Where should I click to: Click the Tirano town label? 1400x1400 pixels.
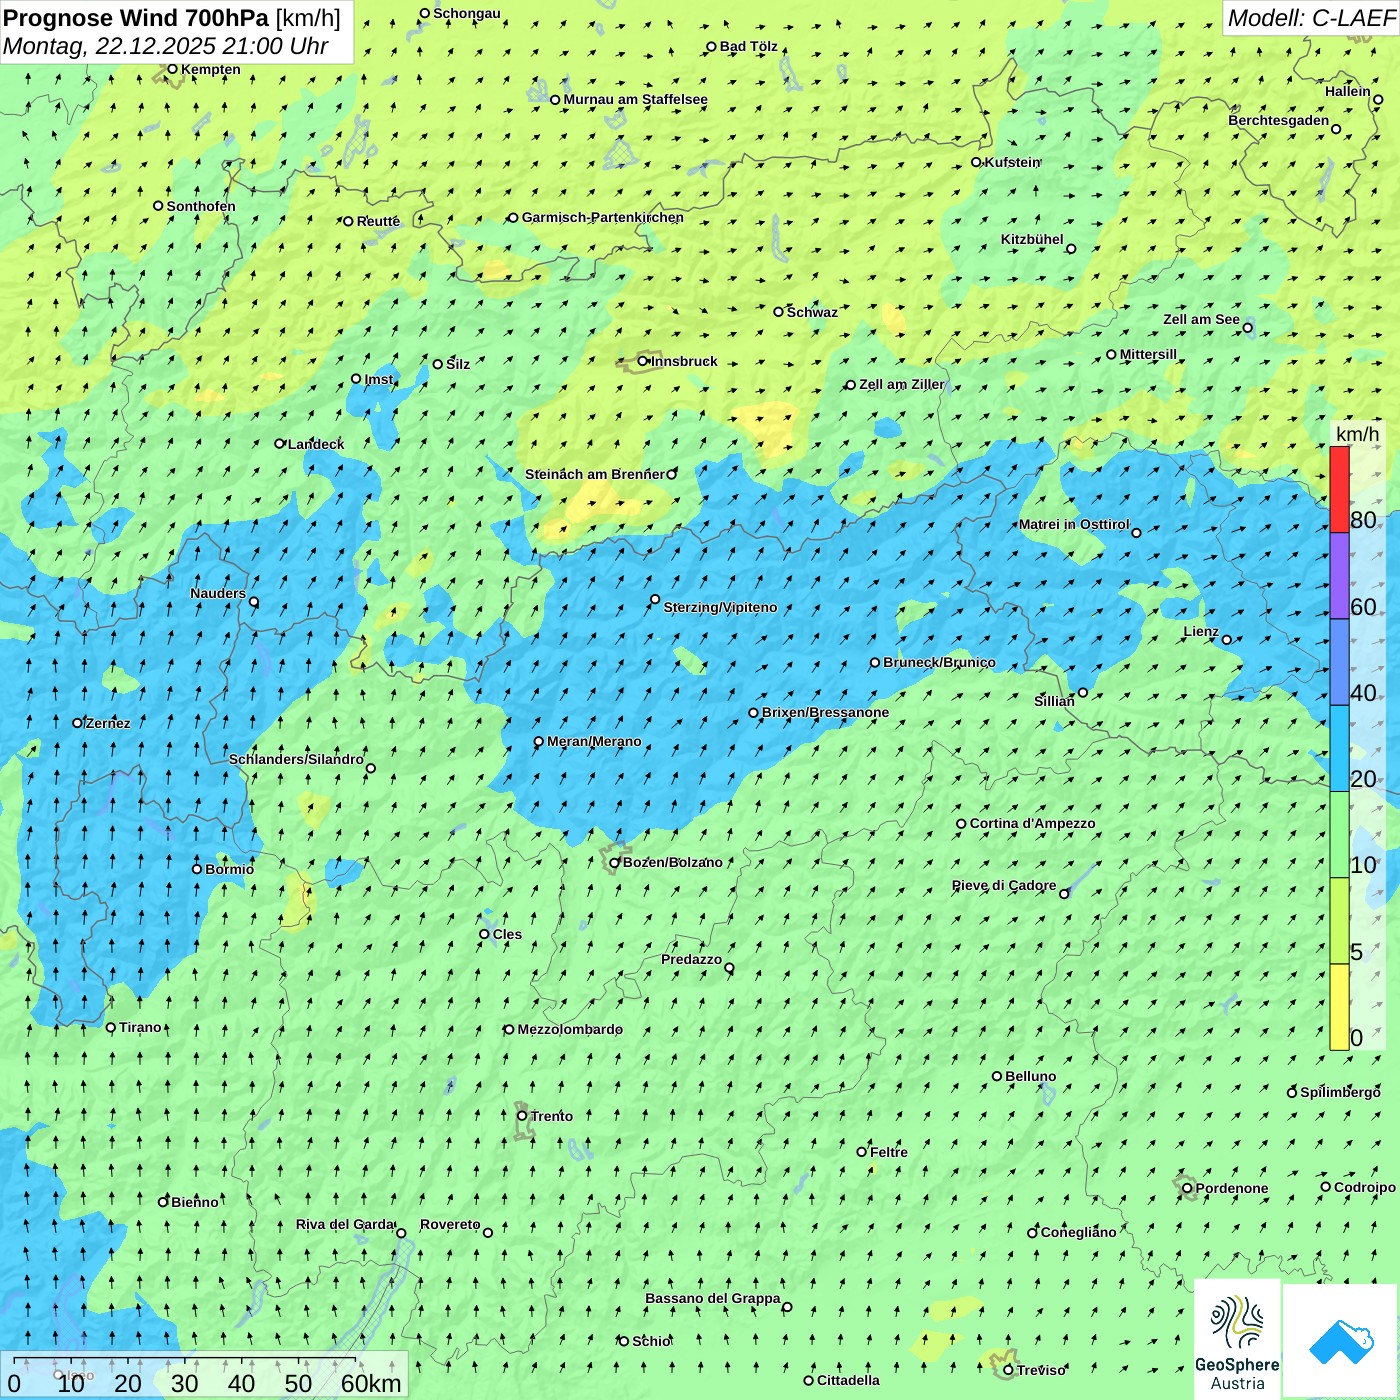(x=140, y=1027)
